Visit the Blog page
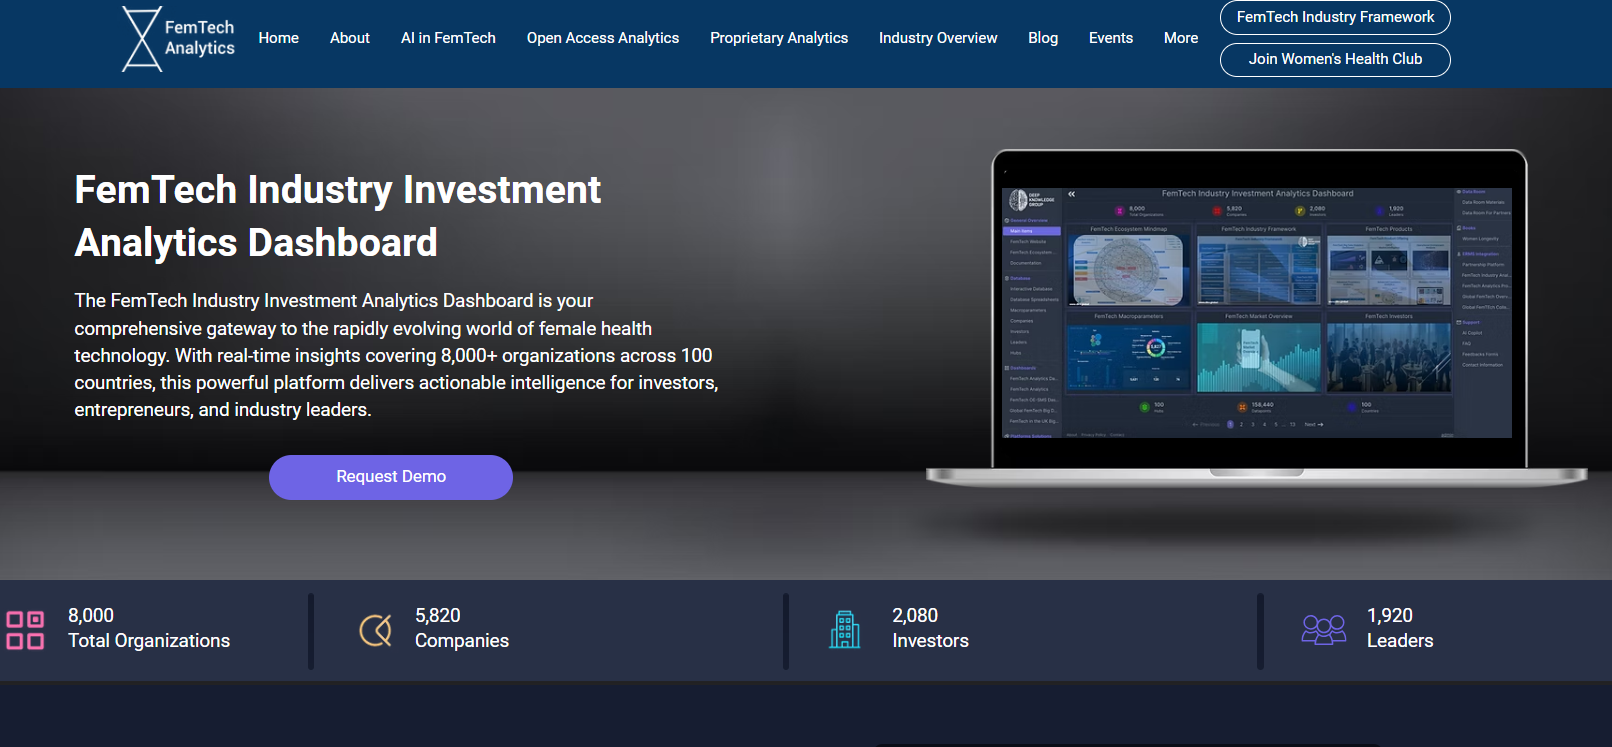 point(1042,38)
